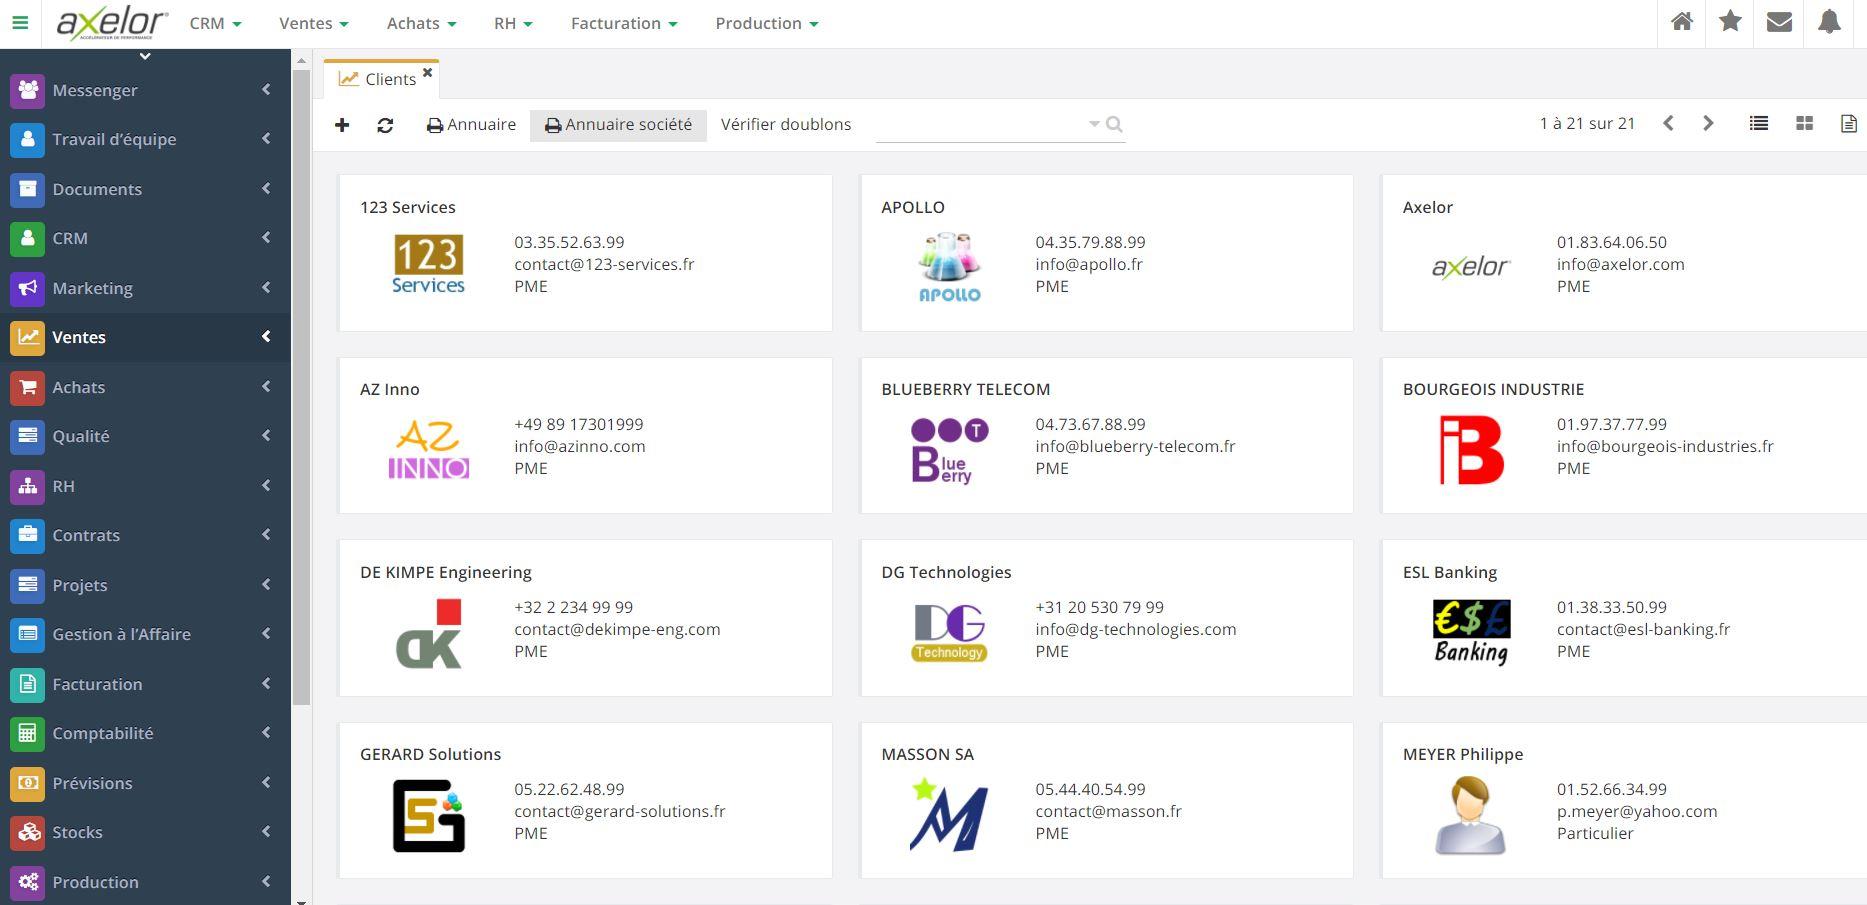Click the search magnifier icon
This screenshot has width=1867, height=905.
pyautogui.click(x=1114, y=125)
